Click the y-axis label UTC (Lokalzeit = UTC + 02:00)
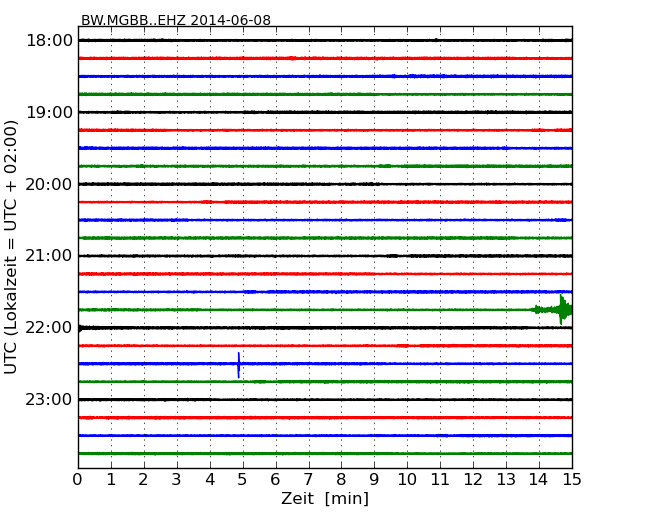The width and height of the screenshot is (650, 520). [x=11, y=247]
